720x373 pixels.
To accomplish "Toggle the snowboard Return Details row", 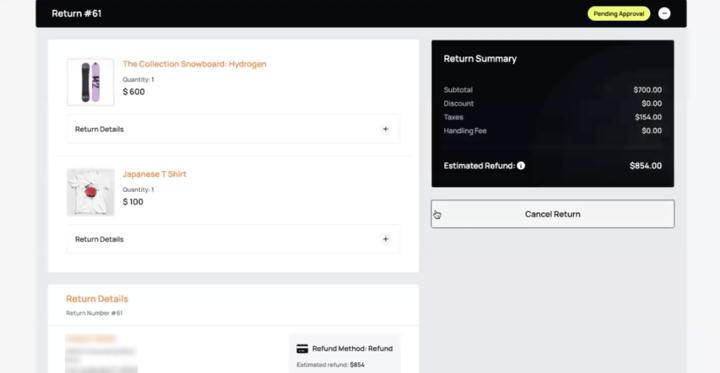I will 233,129.
